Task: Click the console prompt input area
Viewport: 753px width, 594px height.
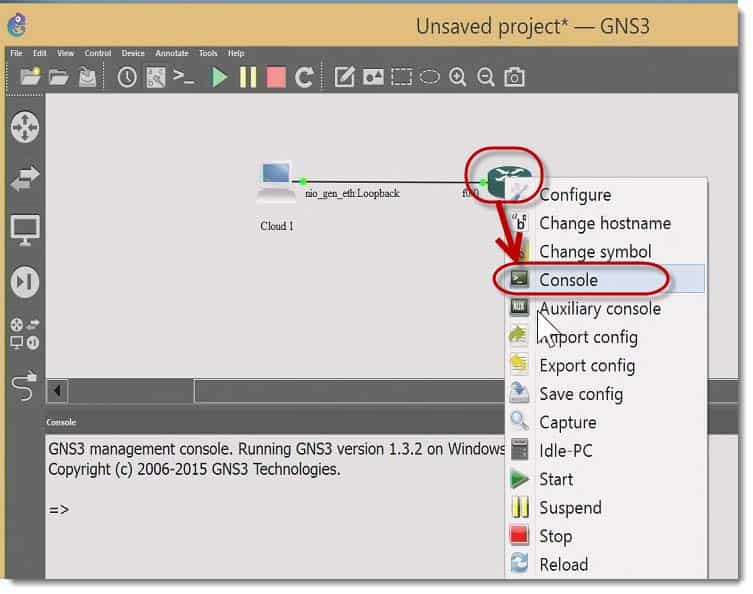Action: click(x=275, y=509)
